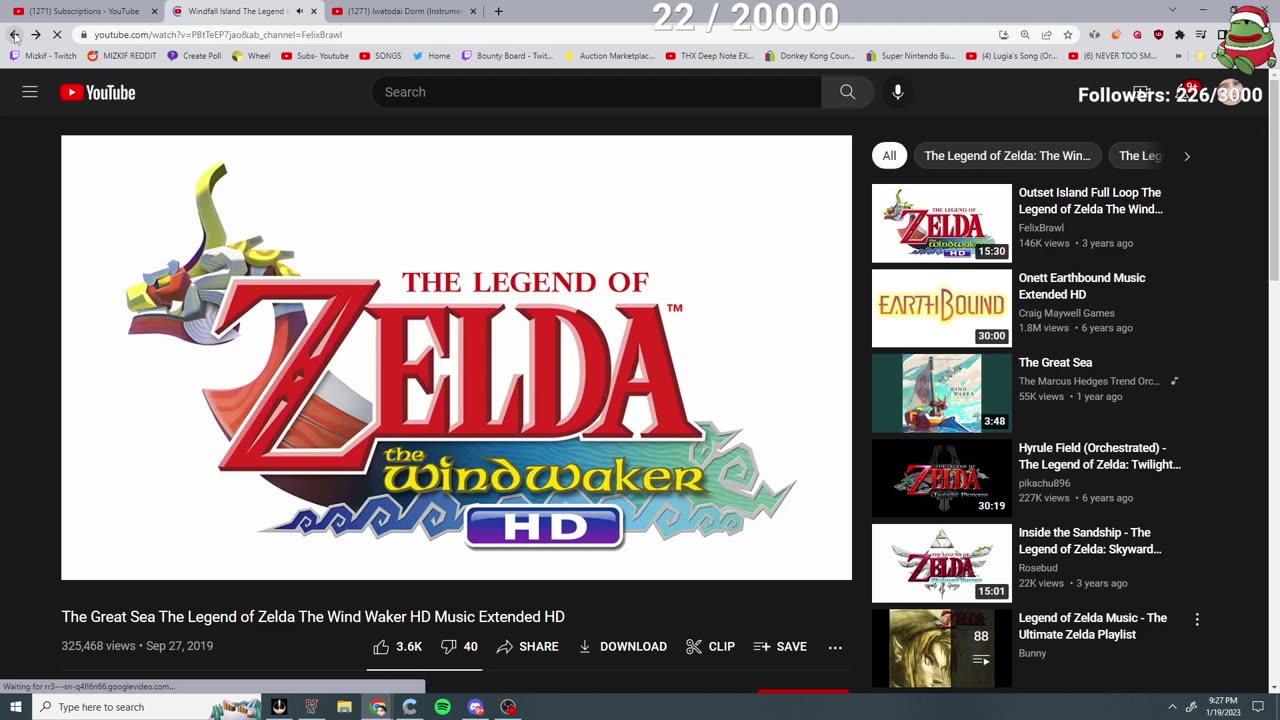Open Chrome from the taskbar
The image size is (1280, 720).
378,707
